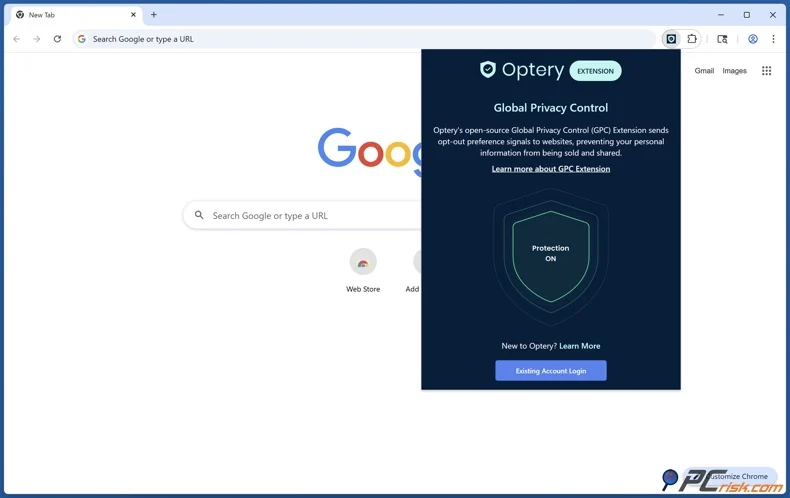790x498 pixels.
Task: Open Chrome's three-dot menu
Action: pos(773,39)
